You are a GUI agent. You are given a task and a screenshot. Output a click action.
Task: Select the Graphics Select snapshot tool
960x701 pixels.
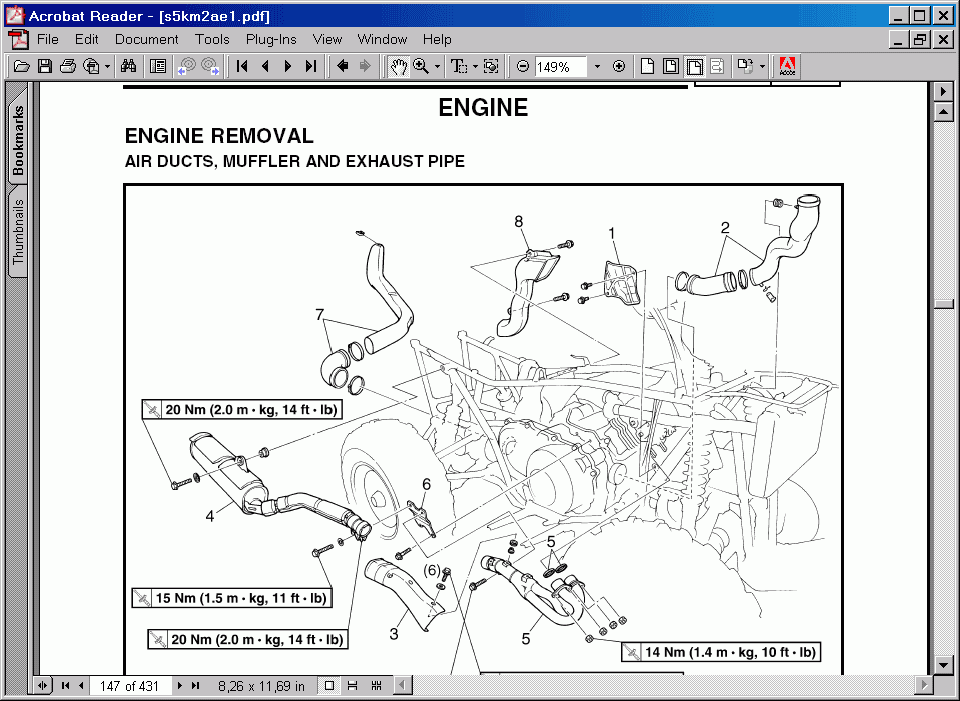[x=491, y=66]
